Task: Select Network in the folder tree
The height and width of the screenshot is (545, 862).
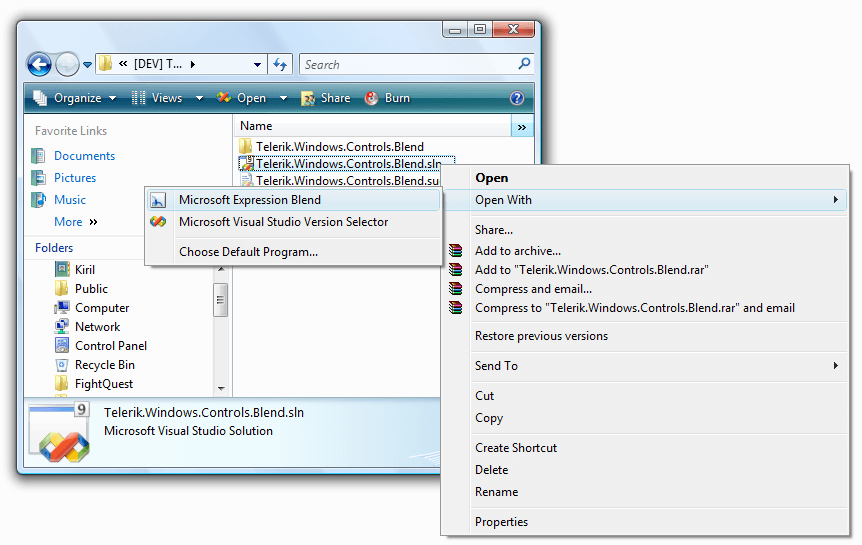Action: click(97, 327)
